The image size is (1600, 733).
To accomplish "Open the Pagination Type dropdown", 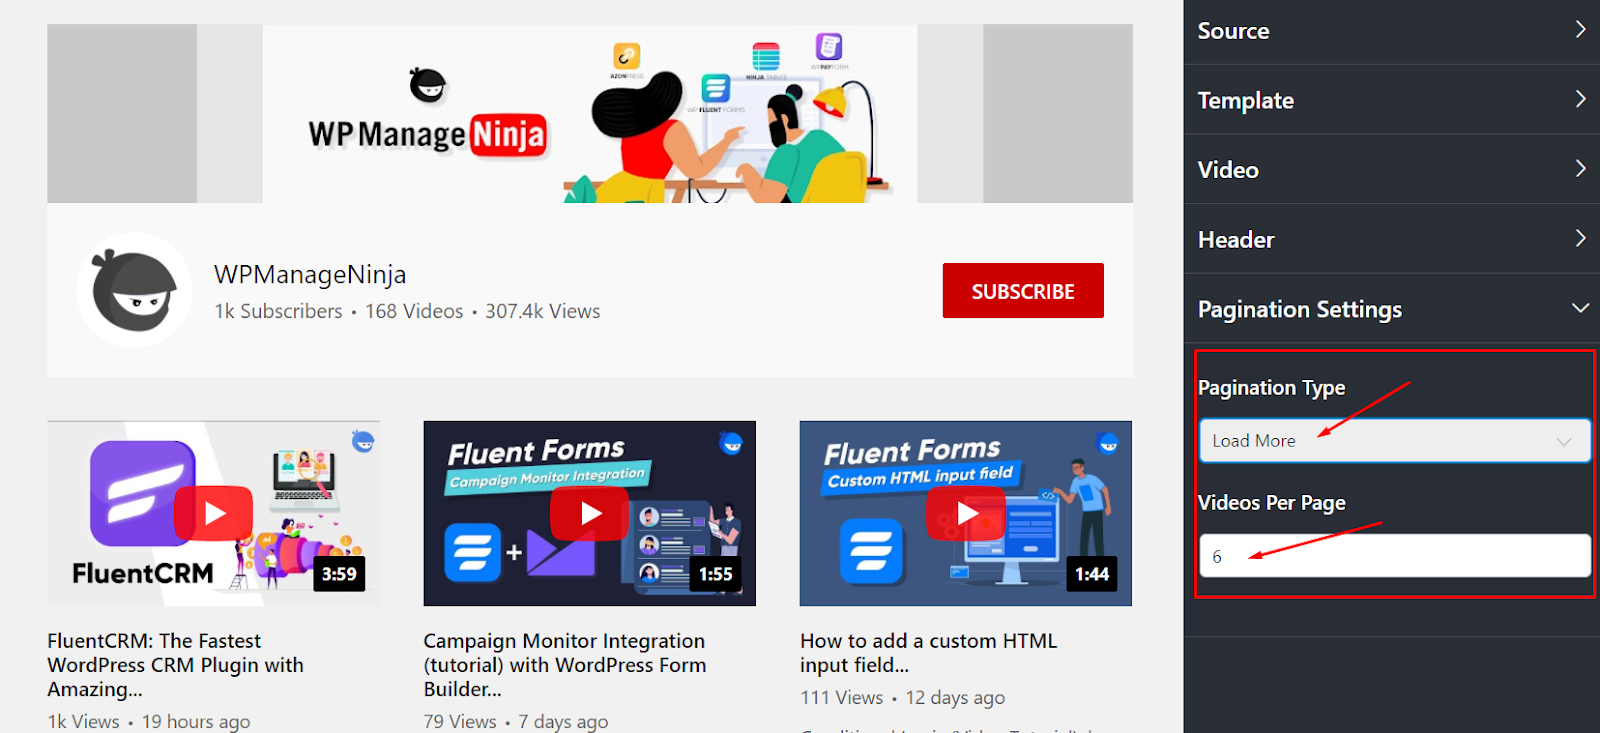I will [1394, 441].
